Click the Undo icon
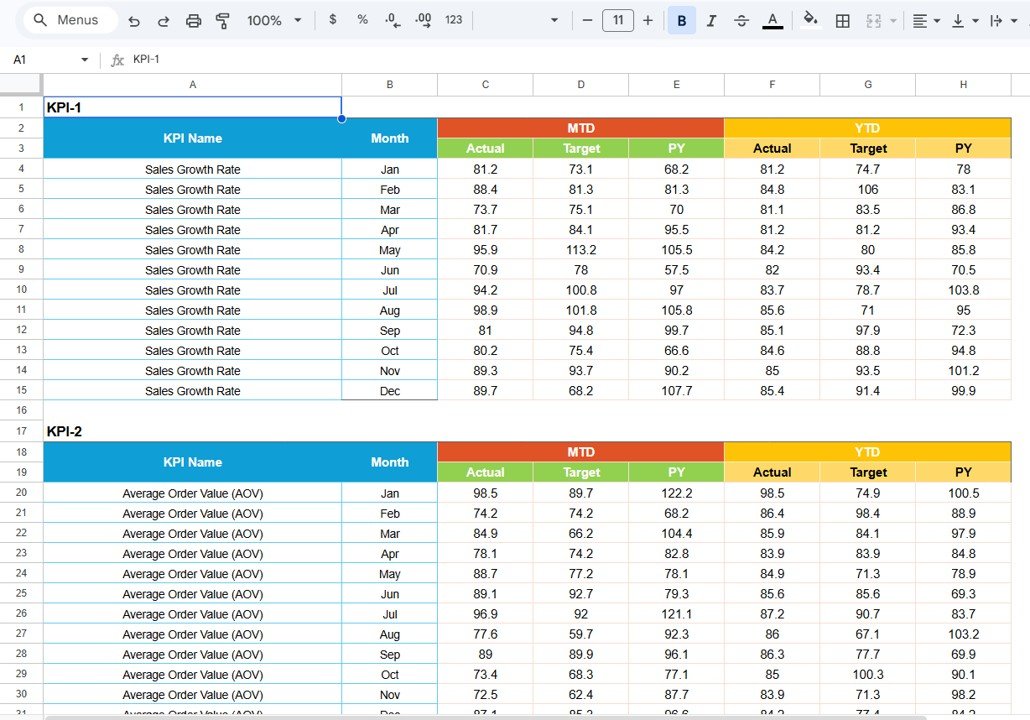The image size is (1030, 720). pyautogui.click(x=135, y=20)
